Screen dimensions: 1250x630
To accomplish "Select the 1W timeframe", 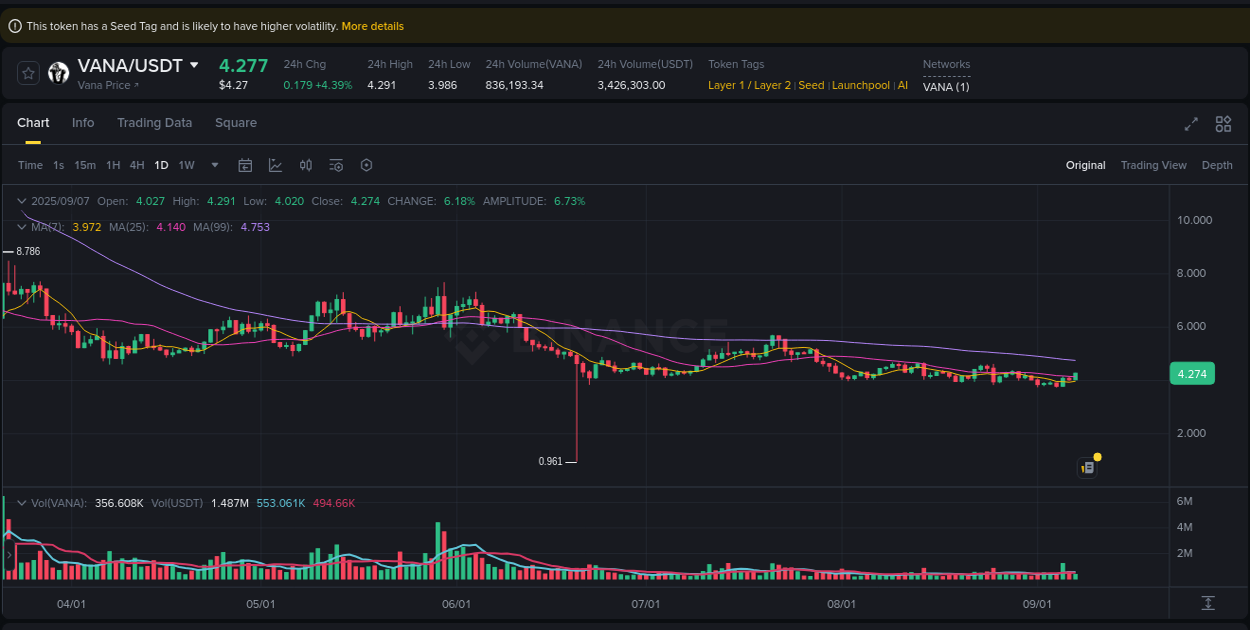I will pos(186,165).
